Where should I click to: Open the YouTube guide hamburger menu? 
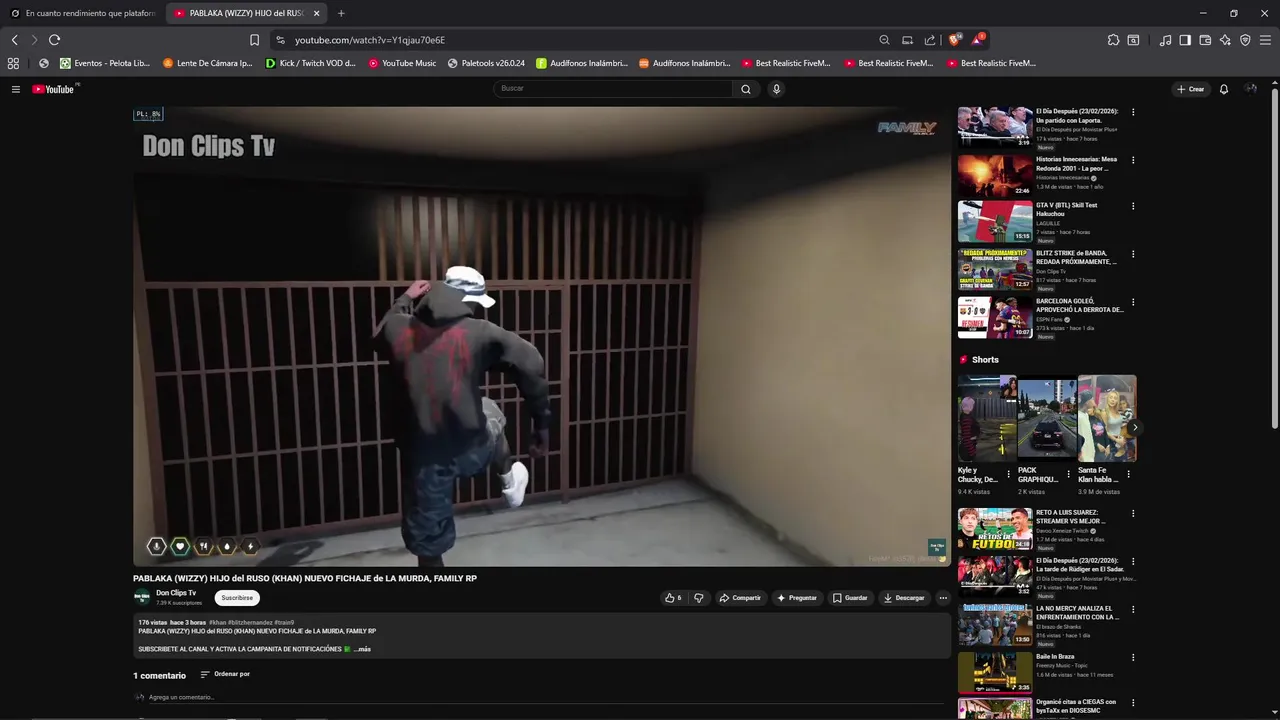[15, 89]
